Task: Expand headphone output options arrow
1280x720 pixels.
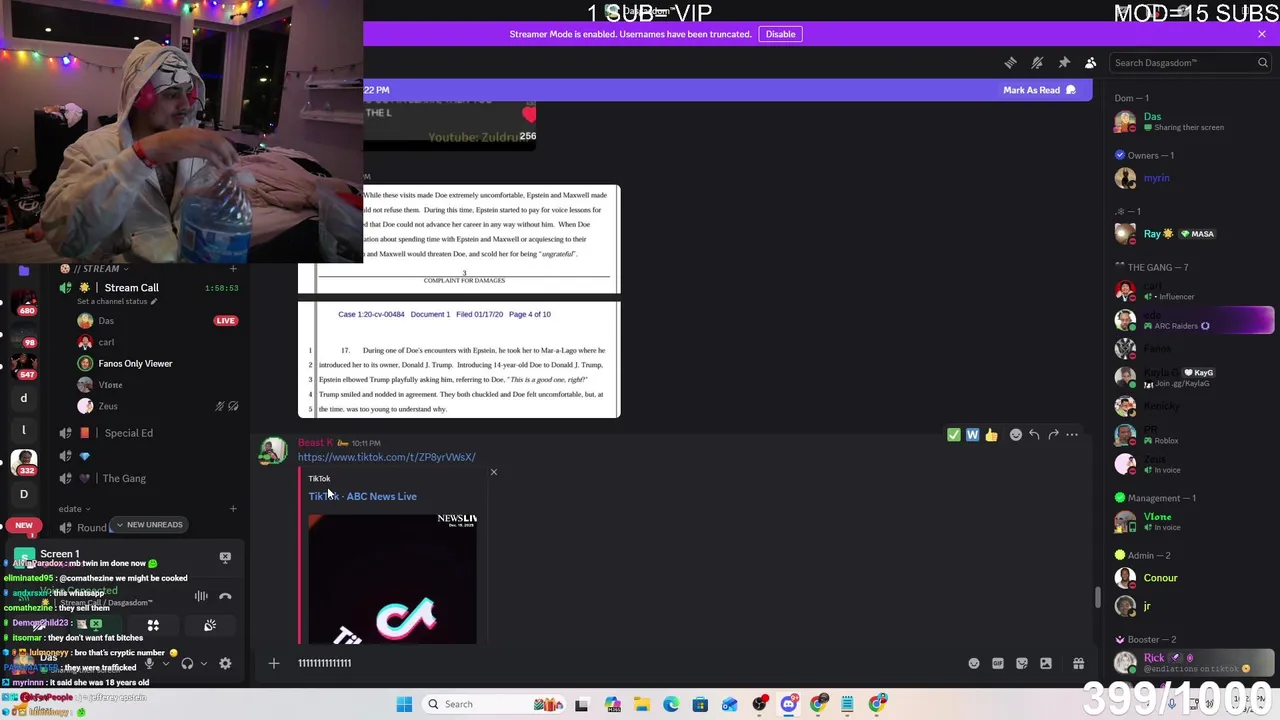Action: click(x=204, y=663)
